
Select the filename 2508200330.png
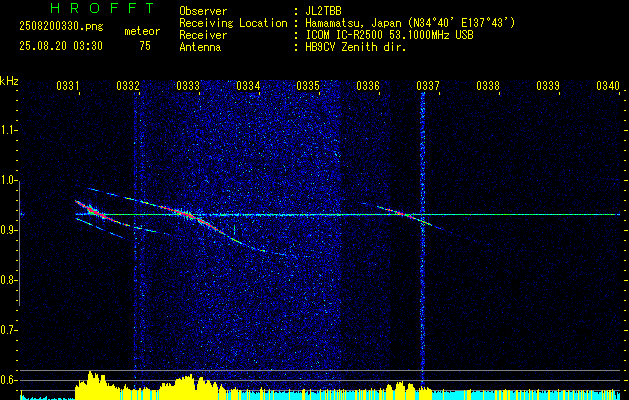[61, 27]
